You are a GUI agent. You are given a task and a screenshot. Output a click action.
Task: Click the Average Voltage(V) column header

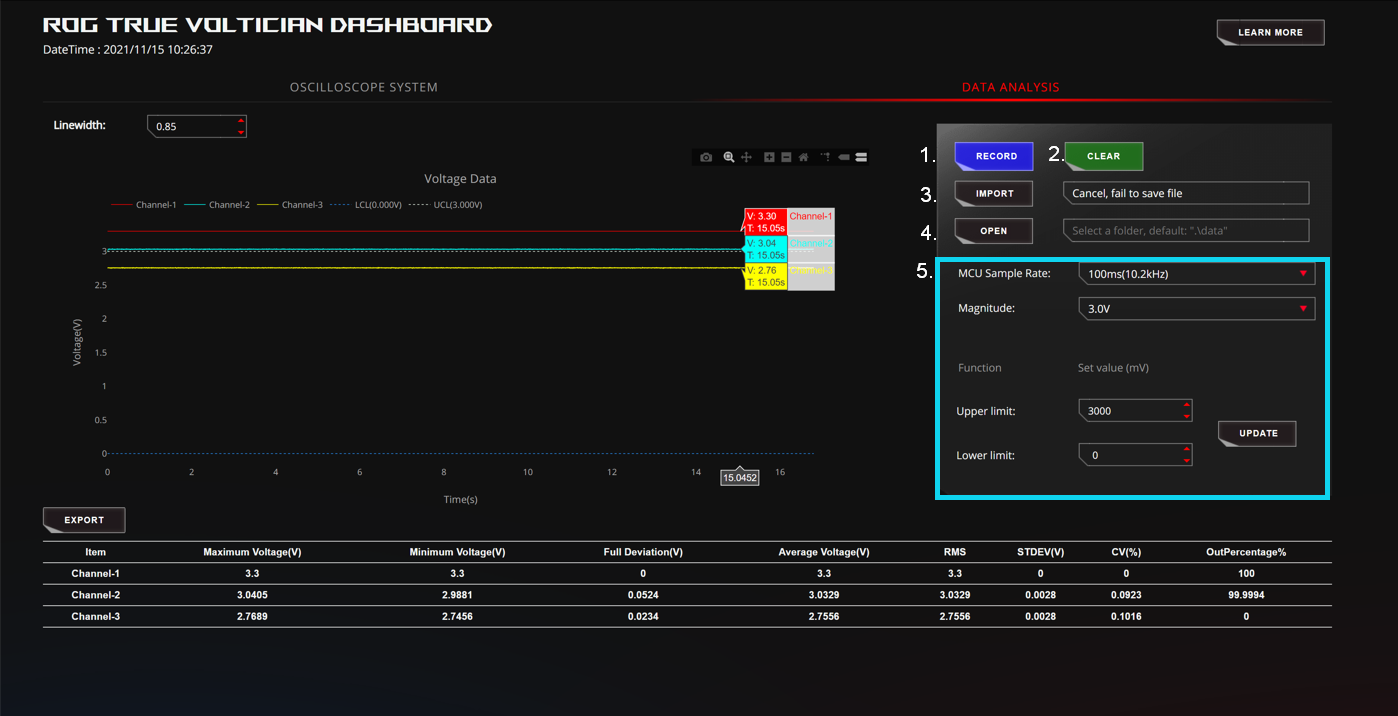pos(824,552)
